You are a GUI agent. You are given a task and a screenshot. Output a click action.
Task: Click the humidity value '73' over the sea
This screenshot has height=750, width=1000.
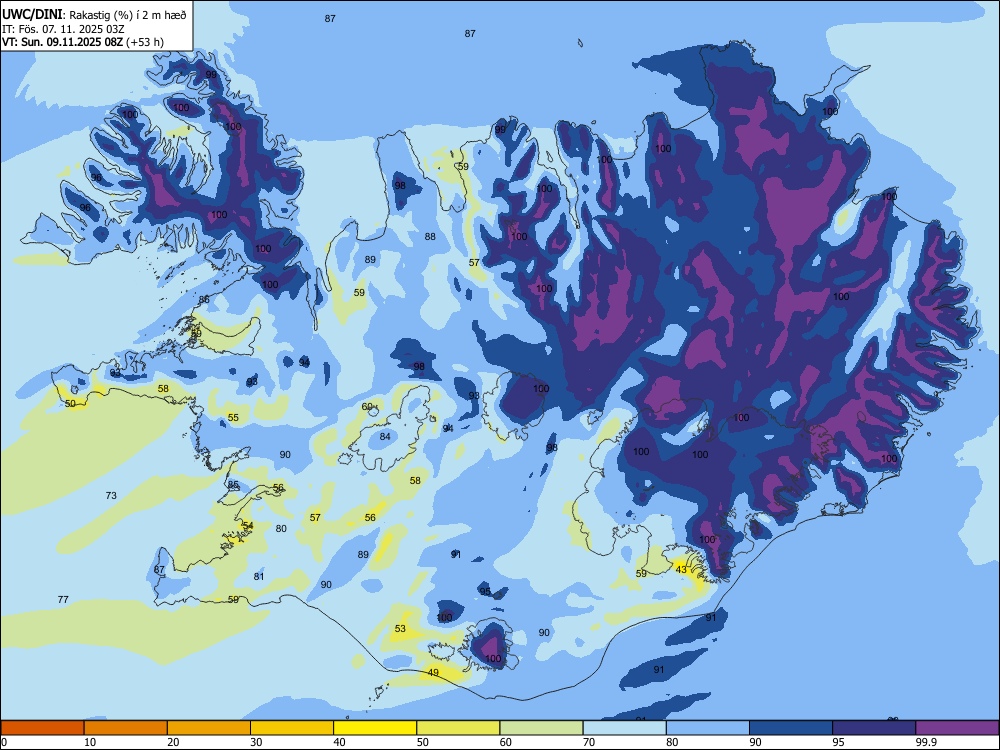(111, 495)
